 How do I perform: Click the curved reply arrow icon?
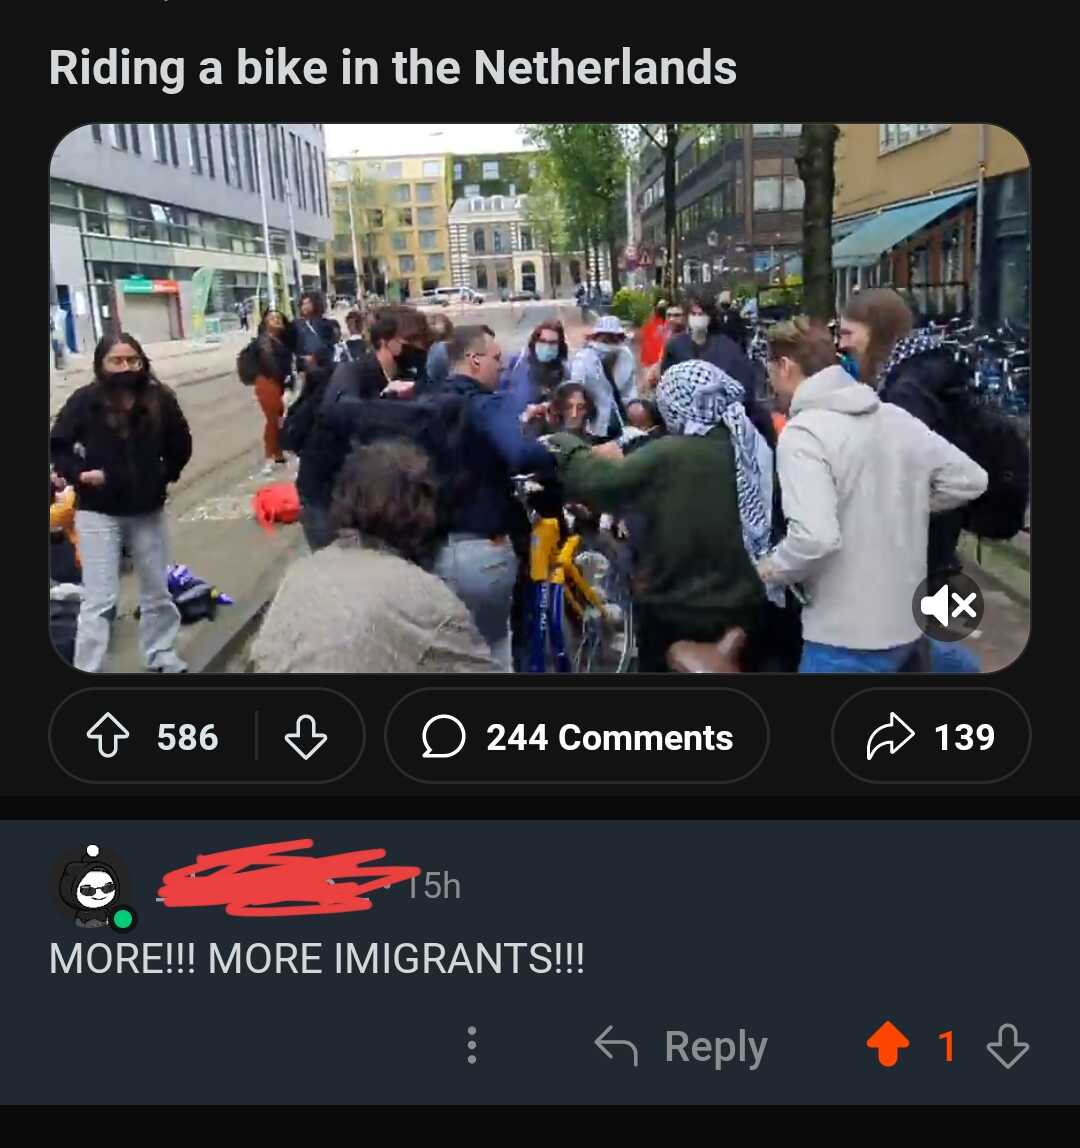click(x=616, y=1046)
